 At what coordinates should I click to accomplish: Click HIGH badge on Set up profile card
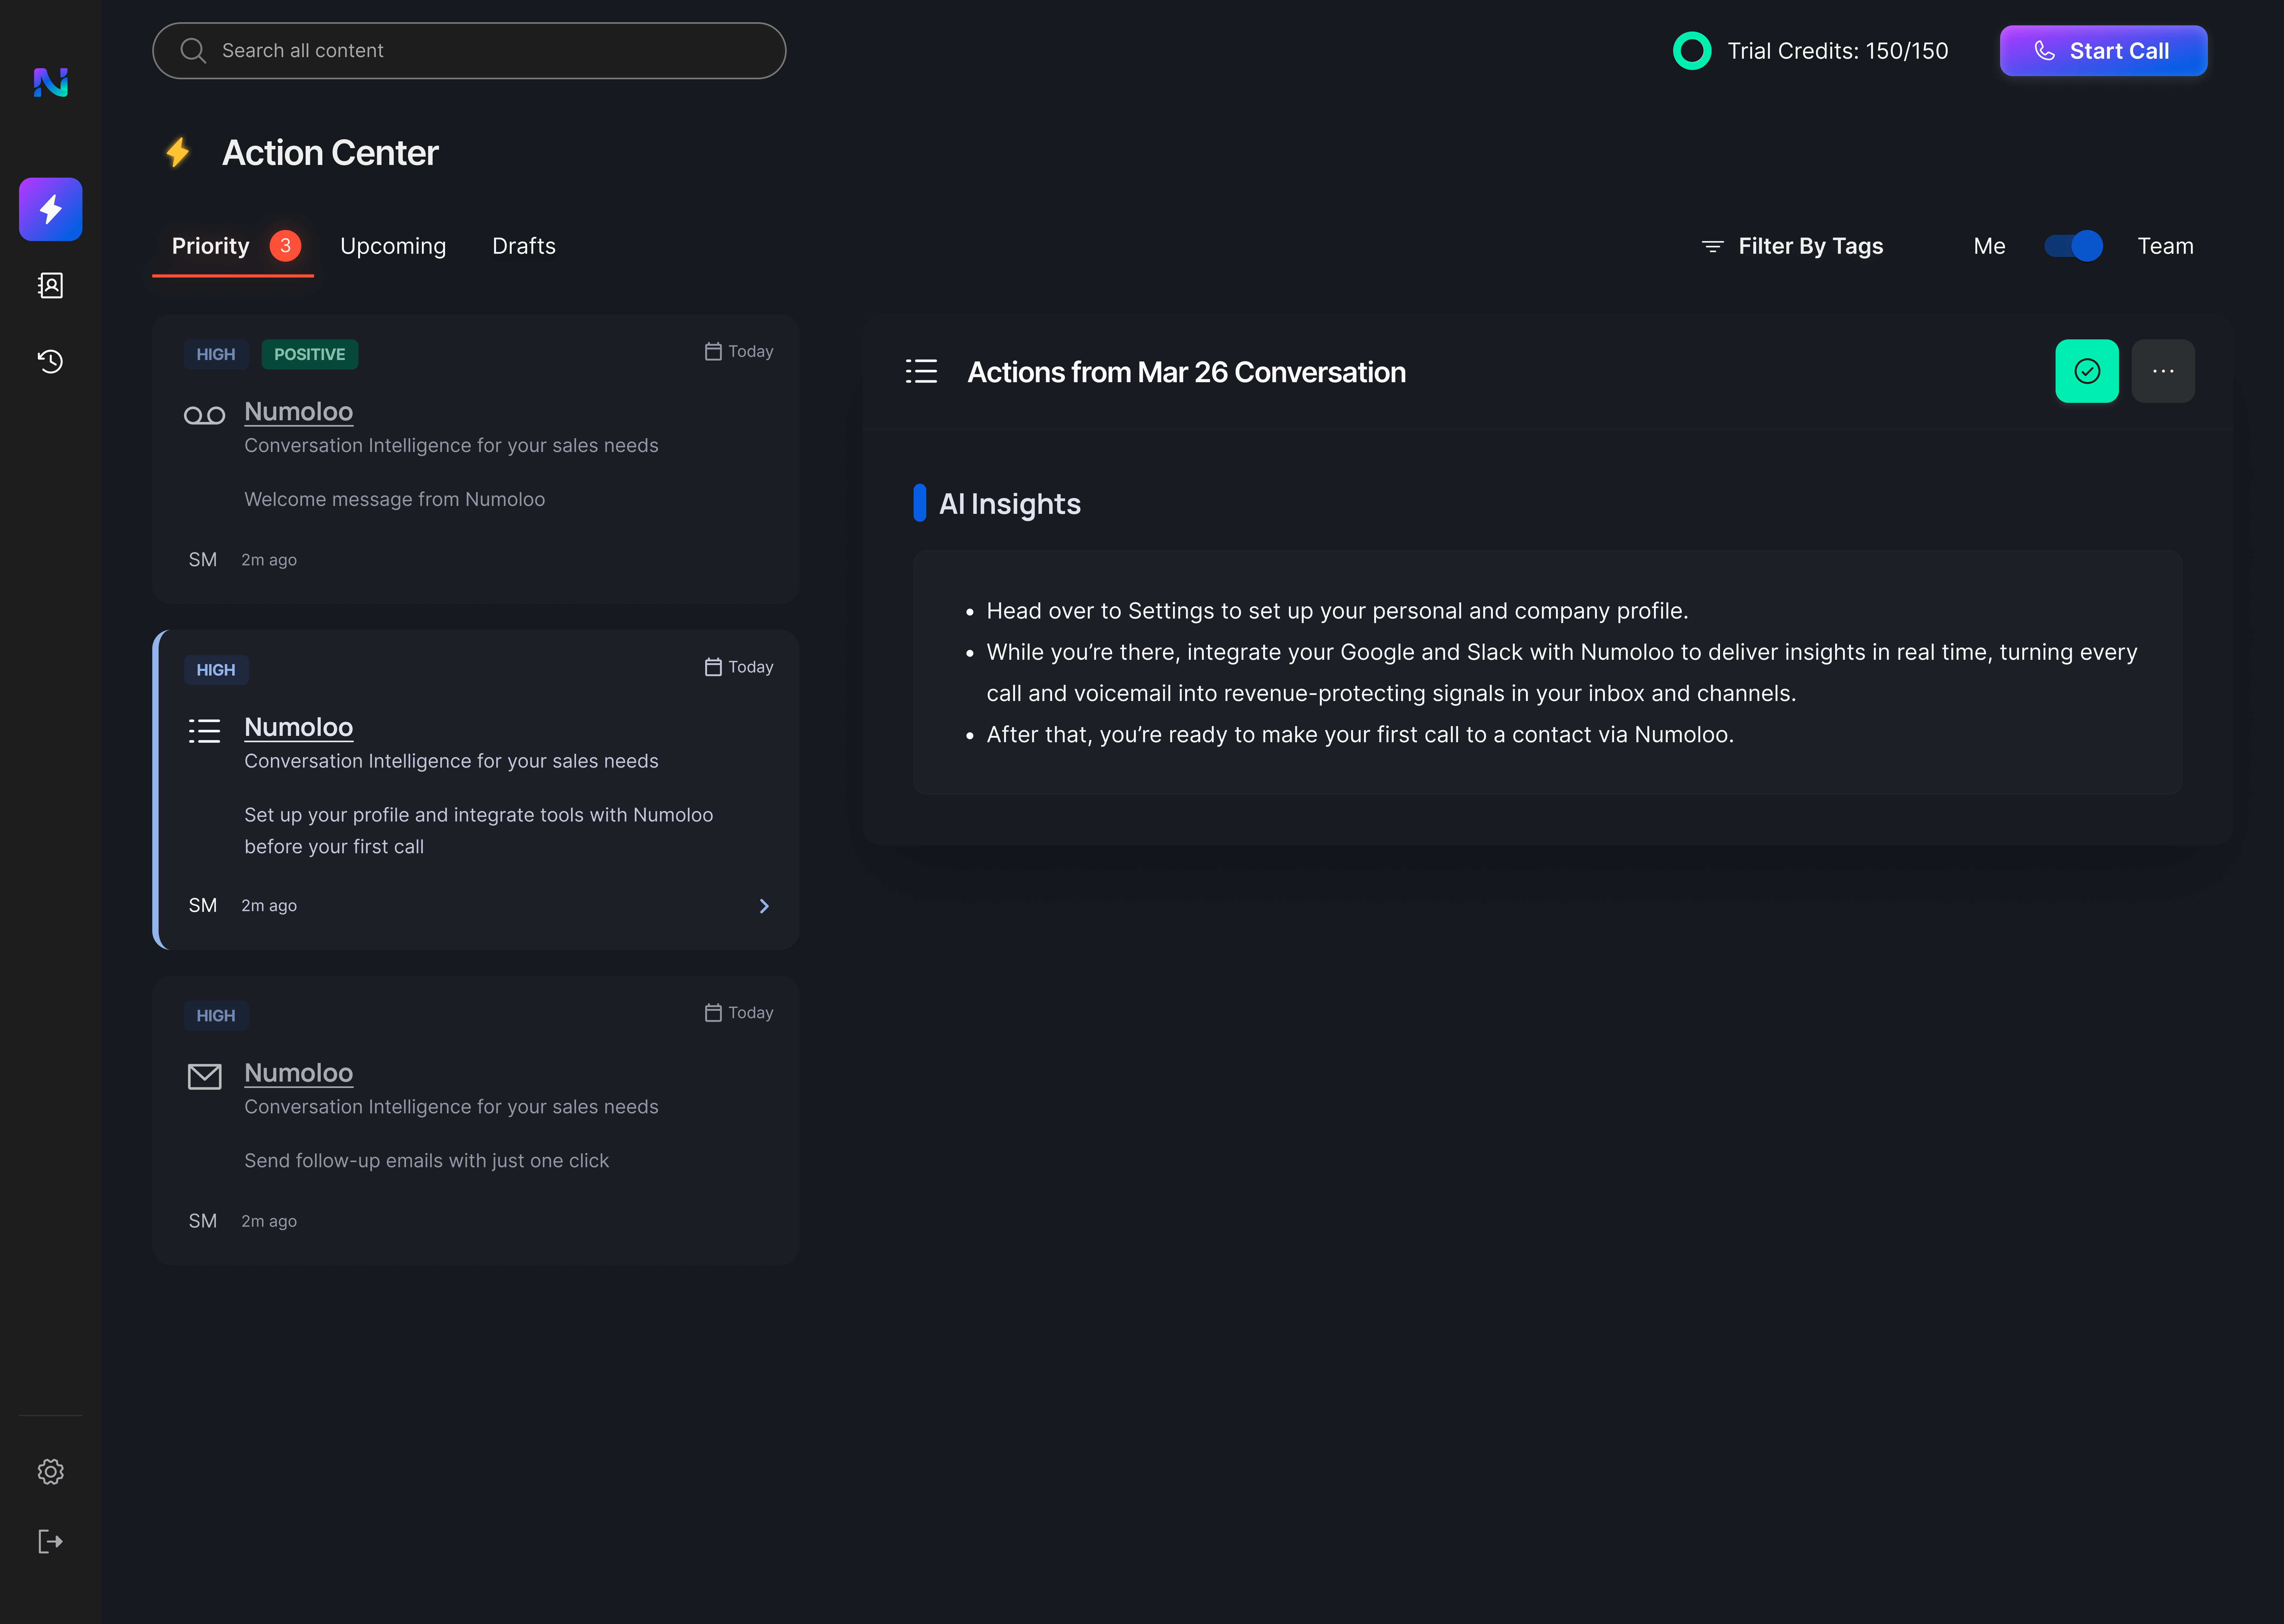tap(216, 670)
